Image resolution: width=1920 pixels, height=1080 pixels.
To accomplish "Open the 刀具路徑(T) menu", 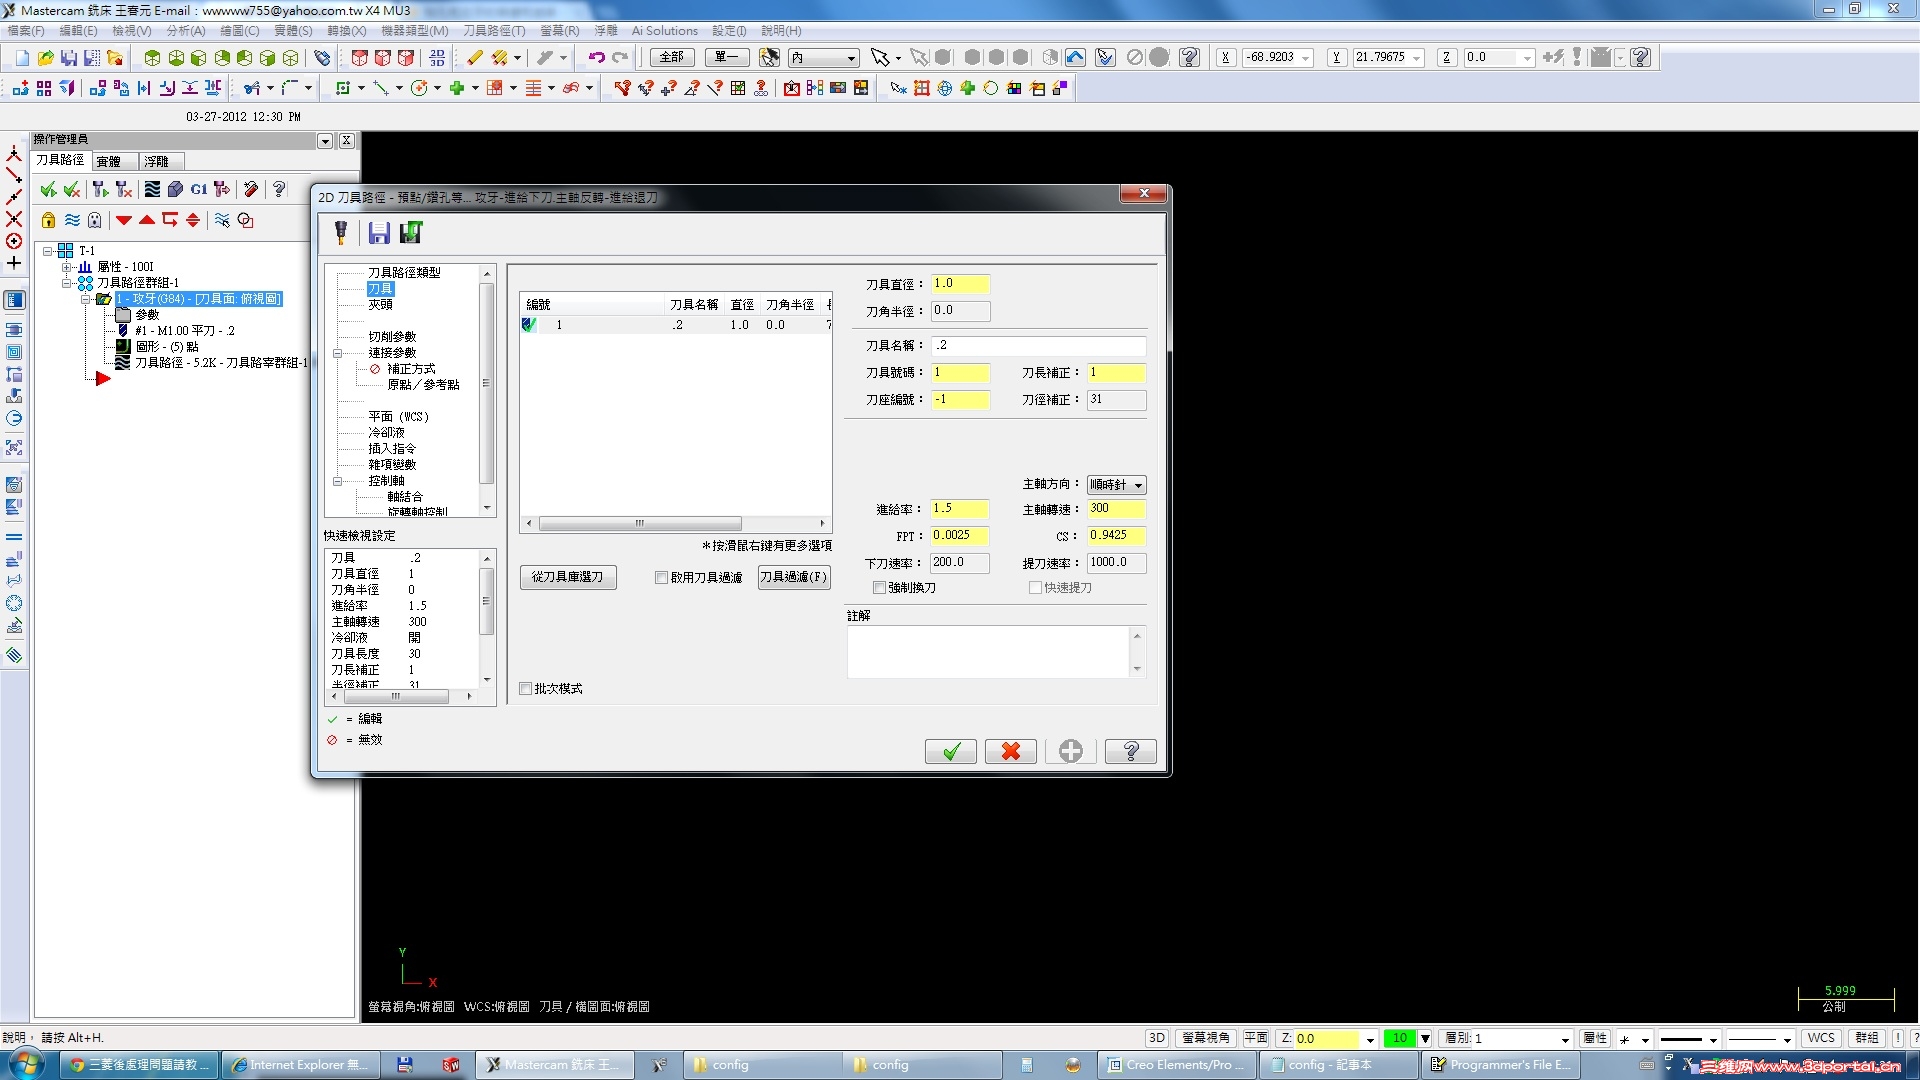I will click(x=493, y=31).
